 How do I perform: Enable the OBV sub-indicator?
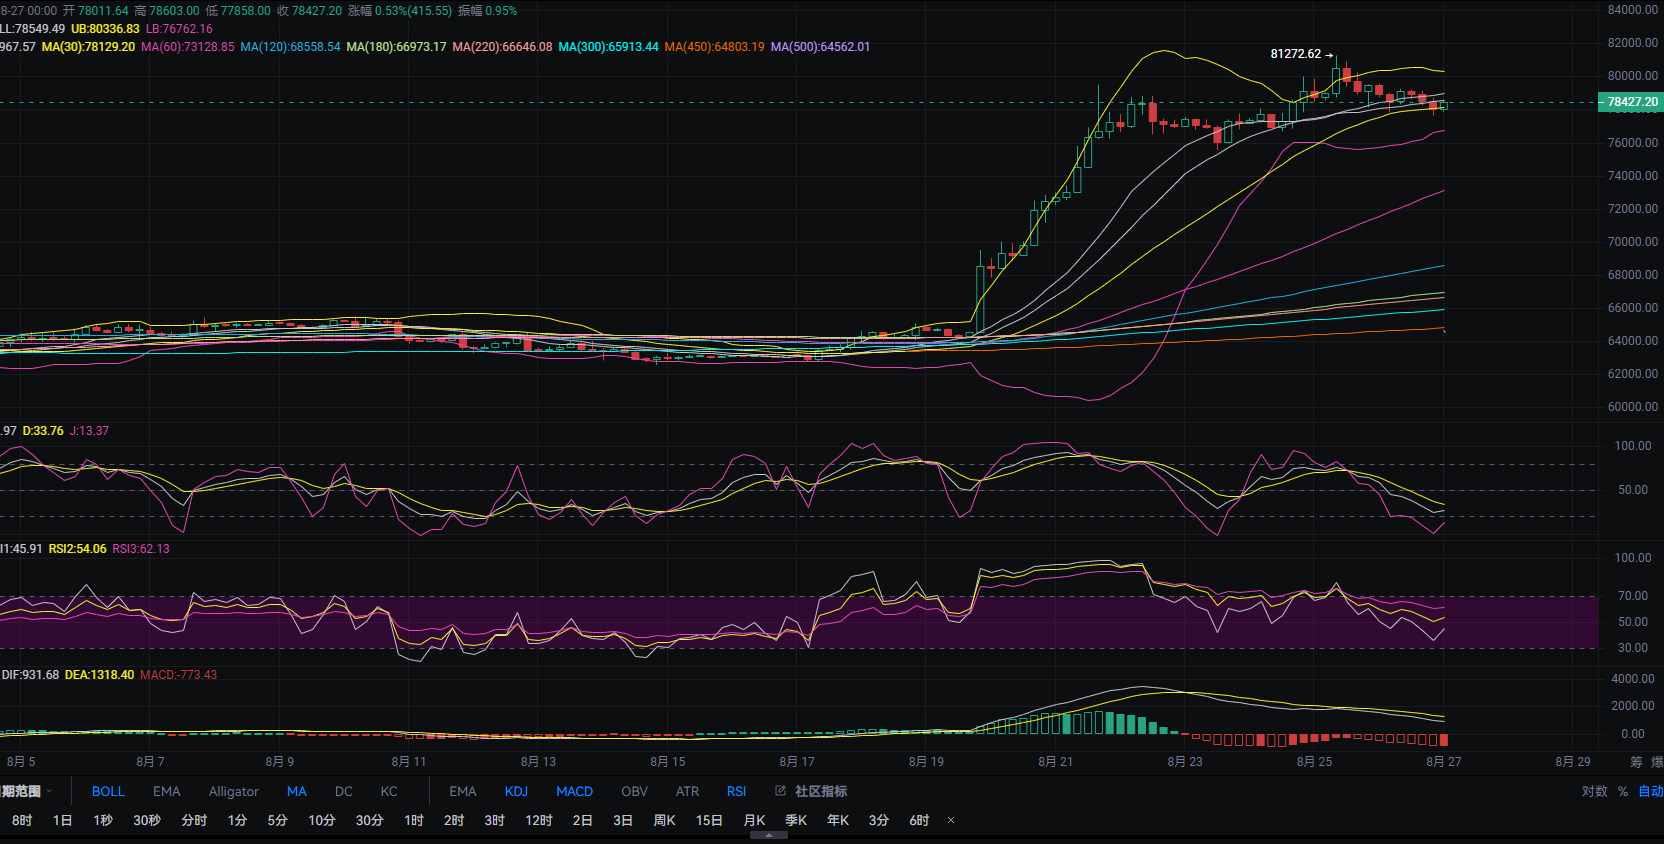point(634,791)
